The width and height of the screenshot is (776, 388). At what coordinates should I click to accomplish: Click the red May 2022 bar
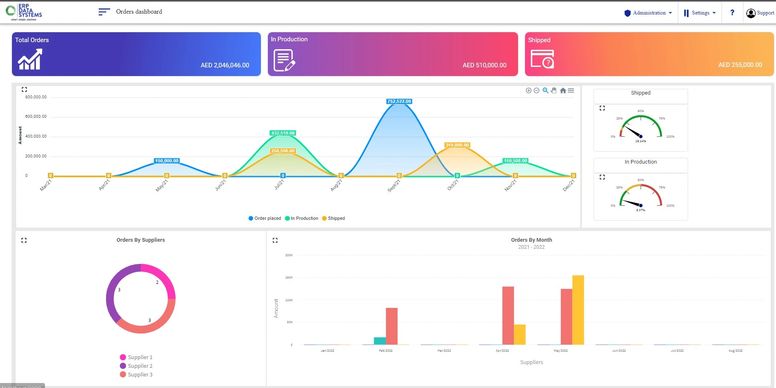(567, 317)
